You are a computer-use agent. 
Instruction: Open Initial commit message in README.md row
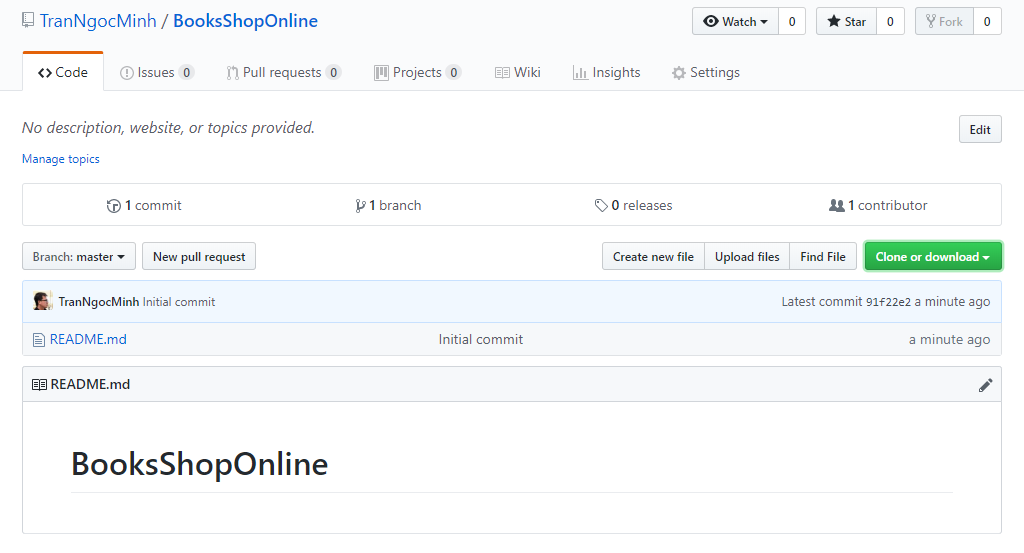point(481,340)
